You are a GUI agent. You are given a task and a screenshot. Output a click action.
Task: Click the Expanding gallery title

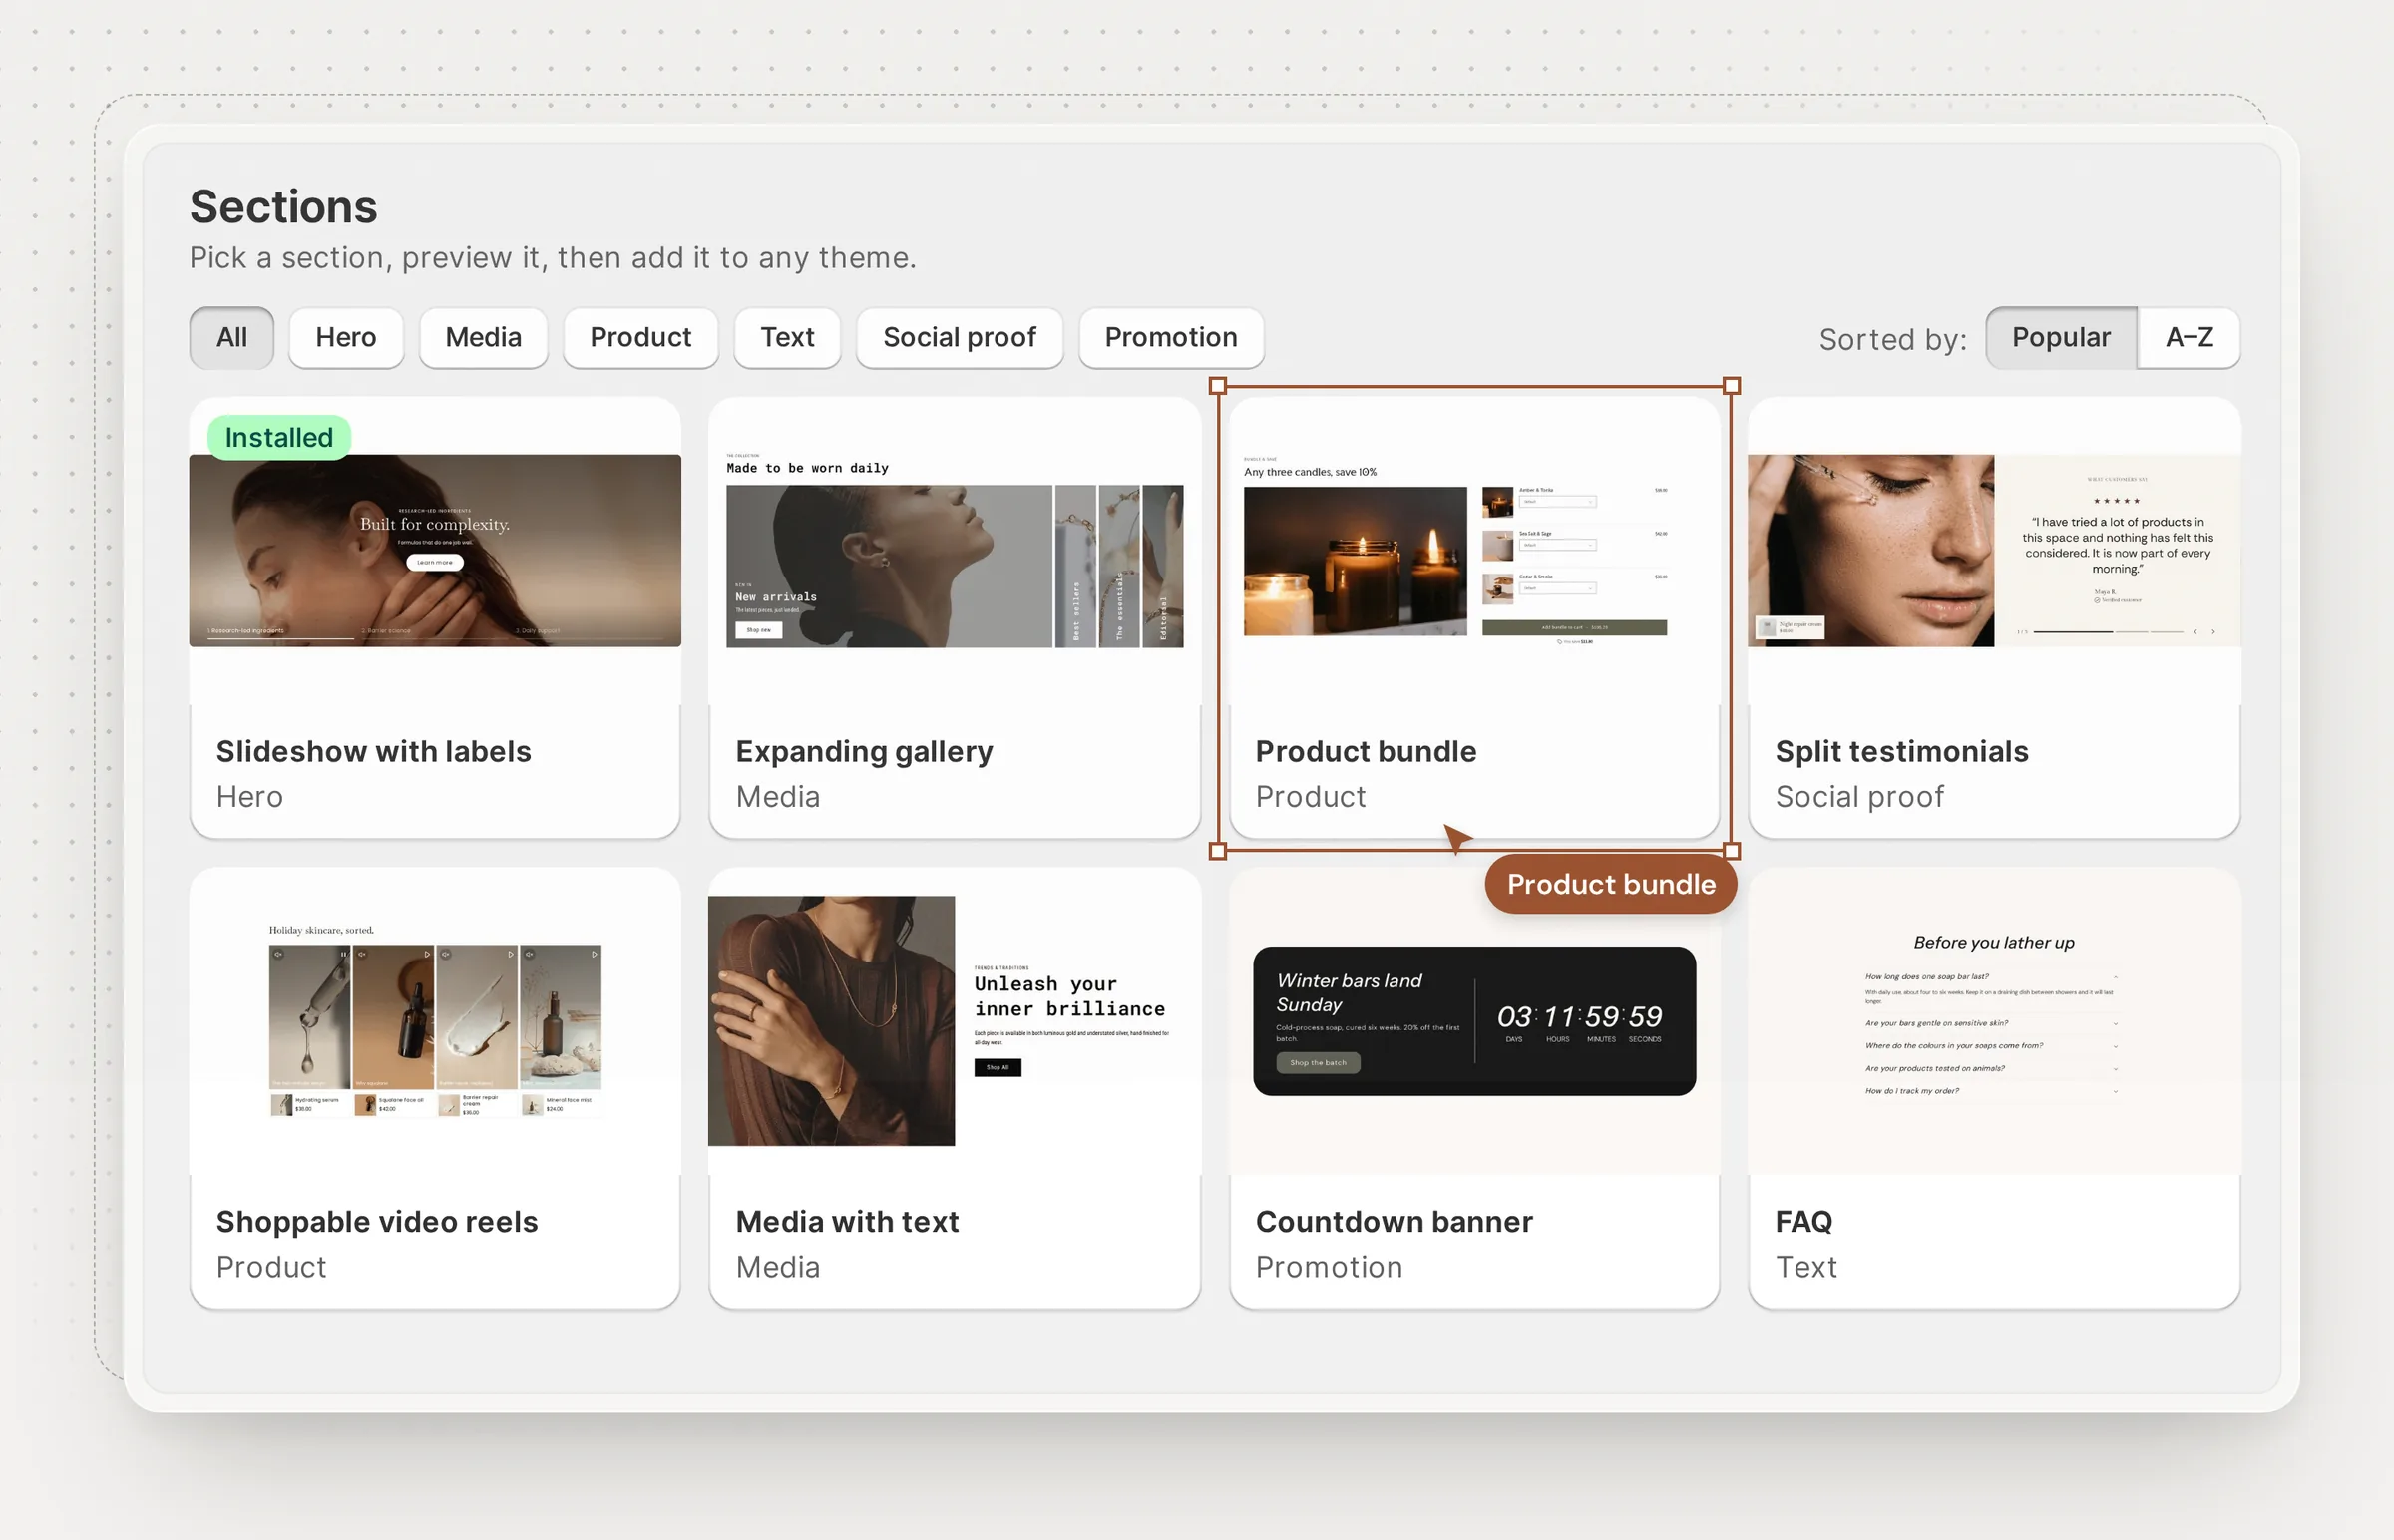pyautogui.click(x=864, y=751)
